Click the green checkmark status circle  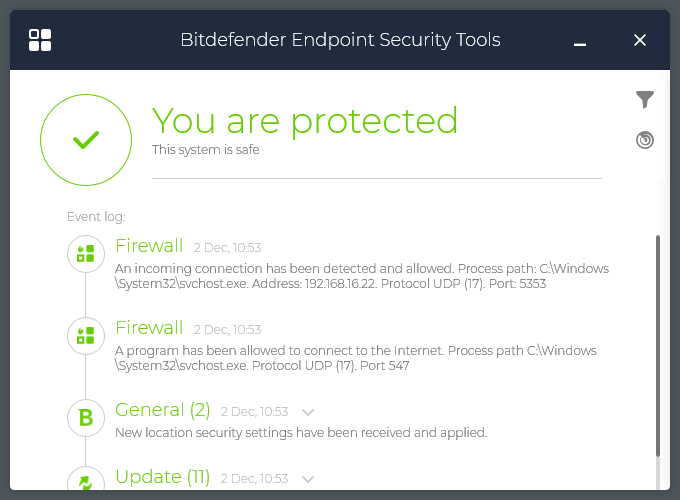[86, 140]
